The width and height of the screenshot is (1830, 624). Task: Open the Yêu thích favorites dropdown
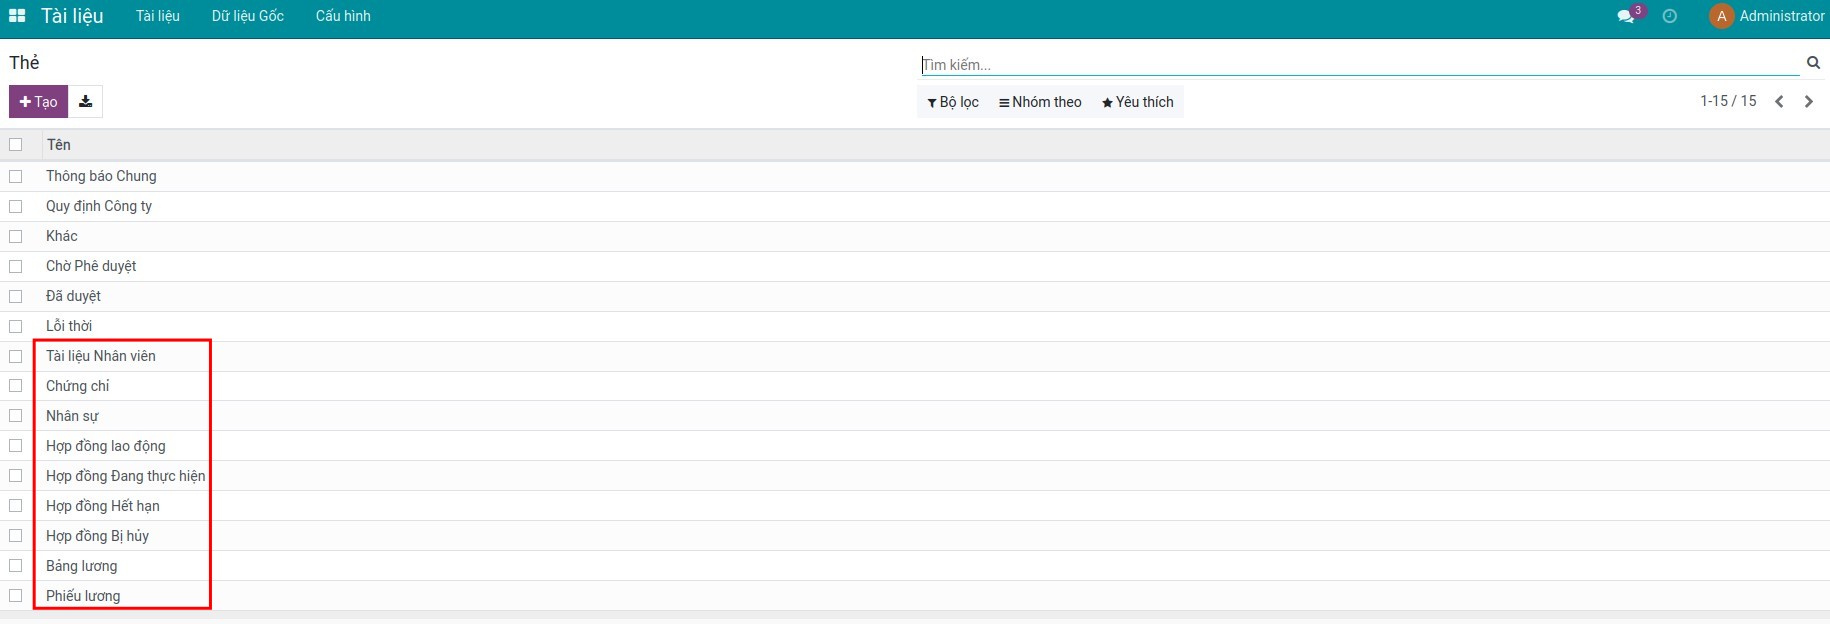click(x=1137, y=102)
